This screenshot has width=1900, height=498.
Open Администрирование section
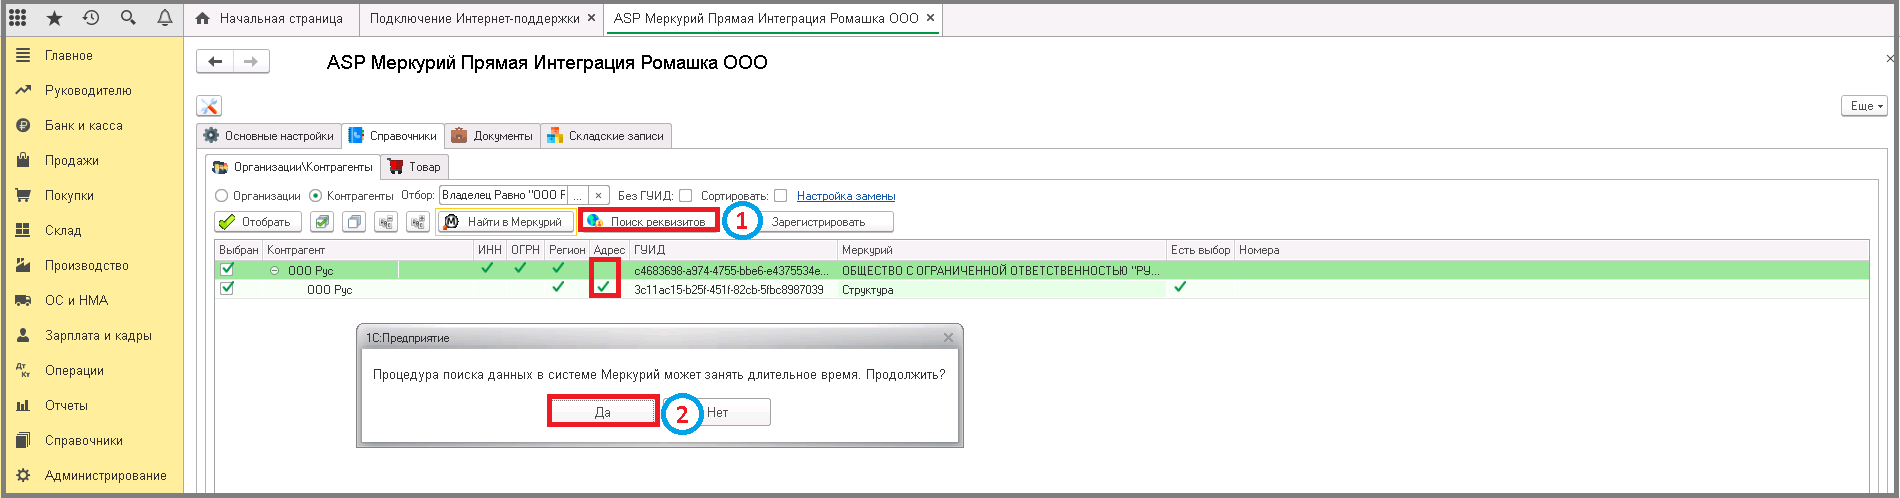click(106, 476)
